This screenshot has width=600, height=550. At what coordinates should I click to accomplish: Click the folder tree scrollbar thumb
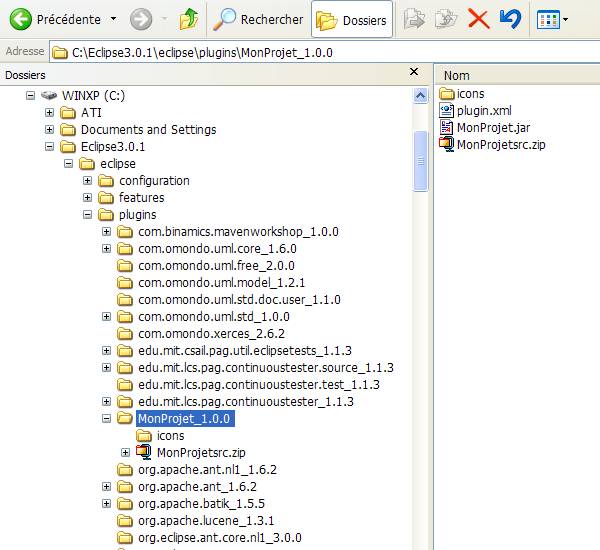(421, 161)
